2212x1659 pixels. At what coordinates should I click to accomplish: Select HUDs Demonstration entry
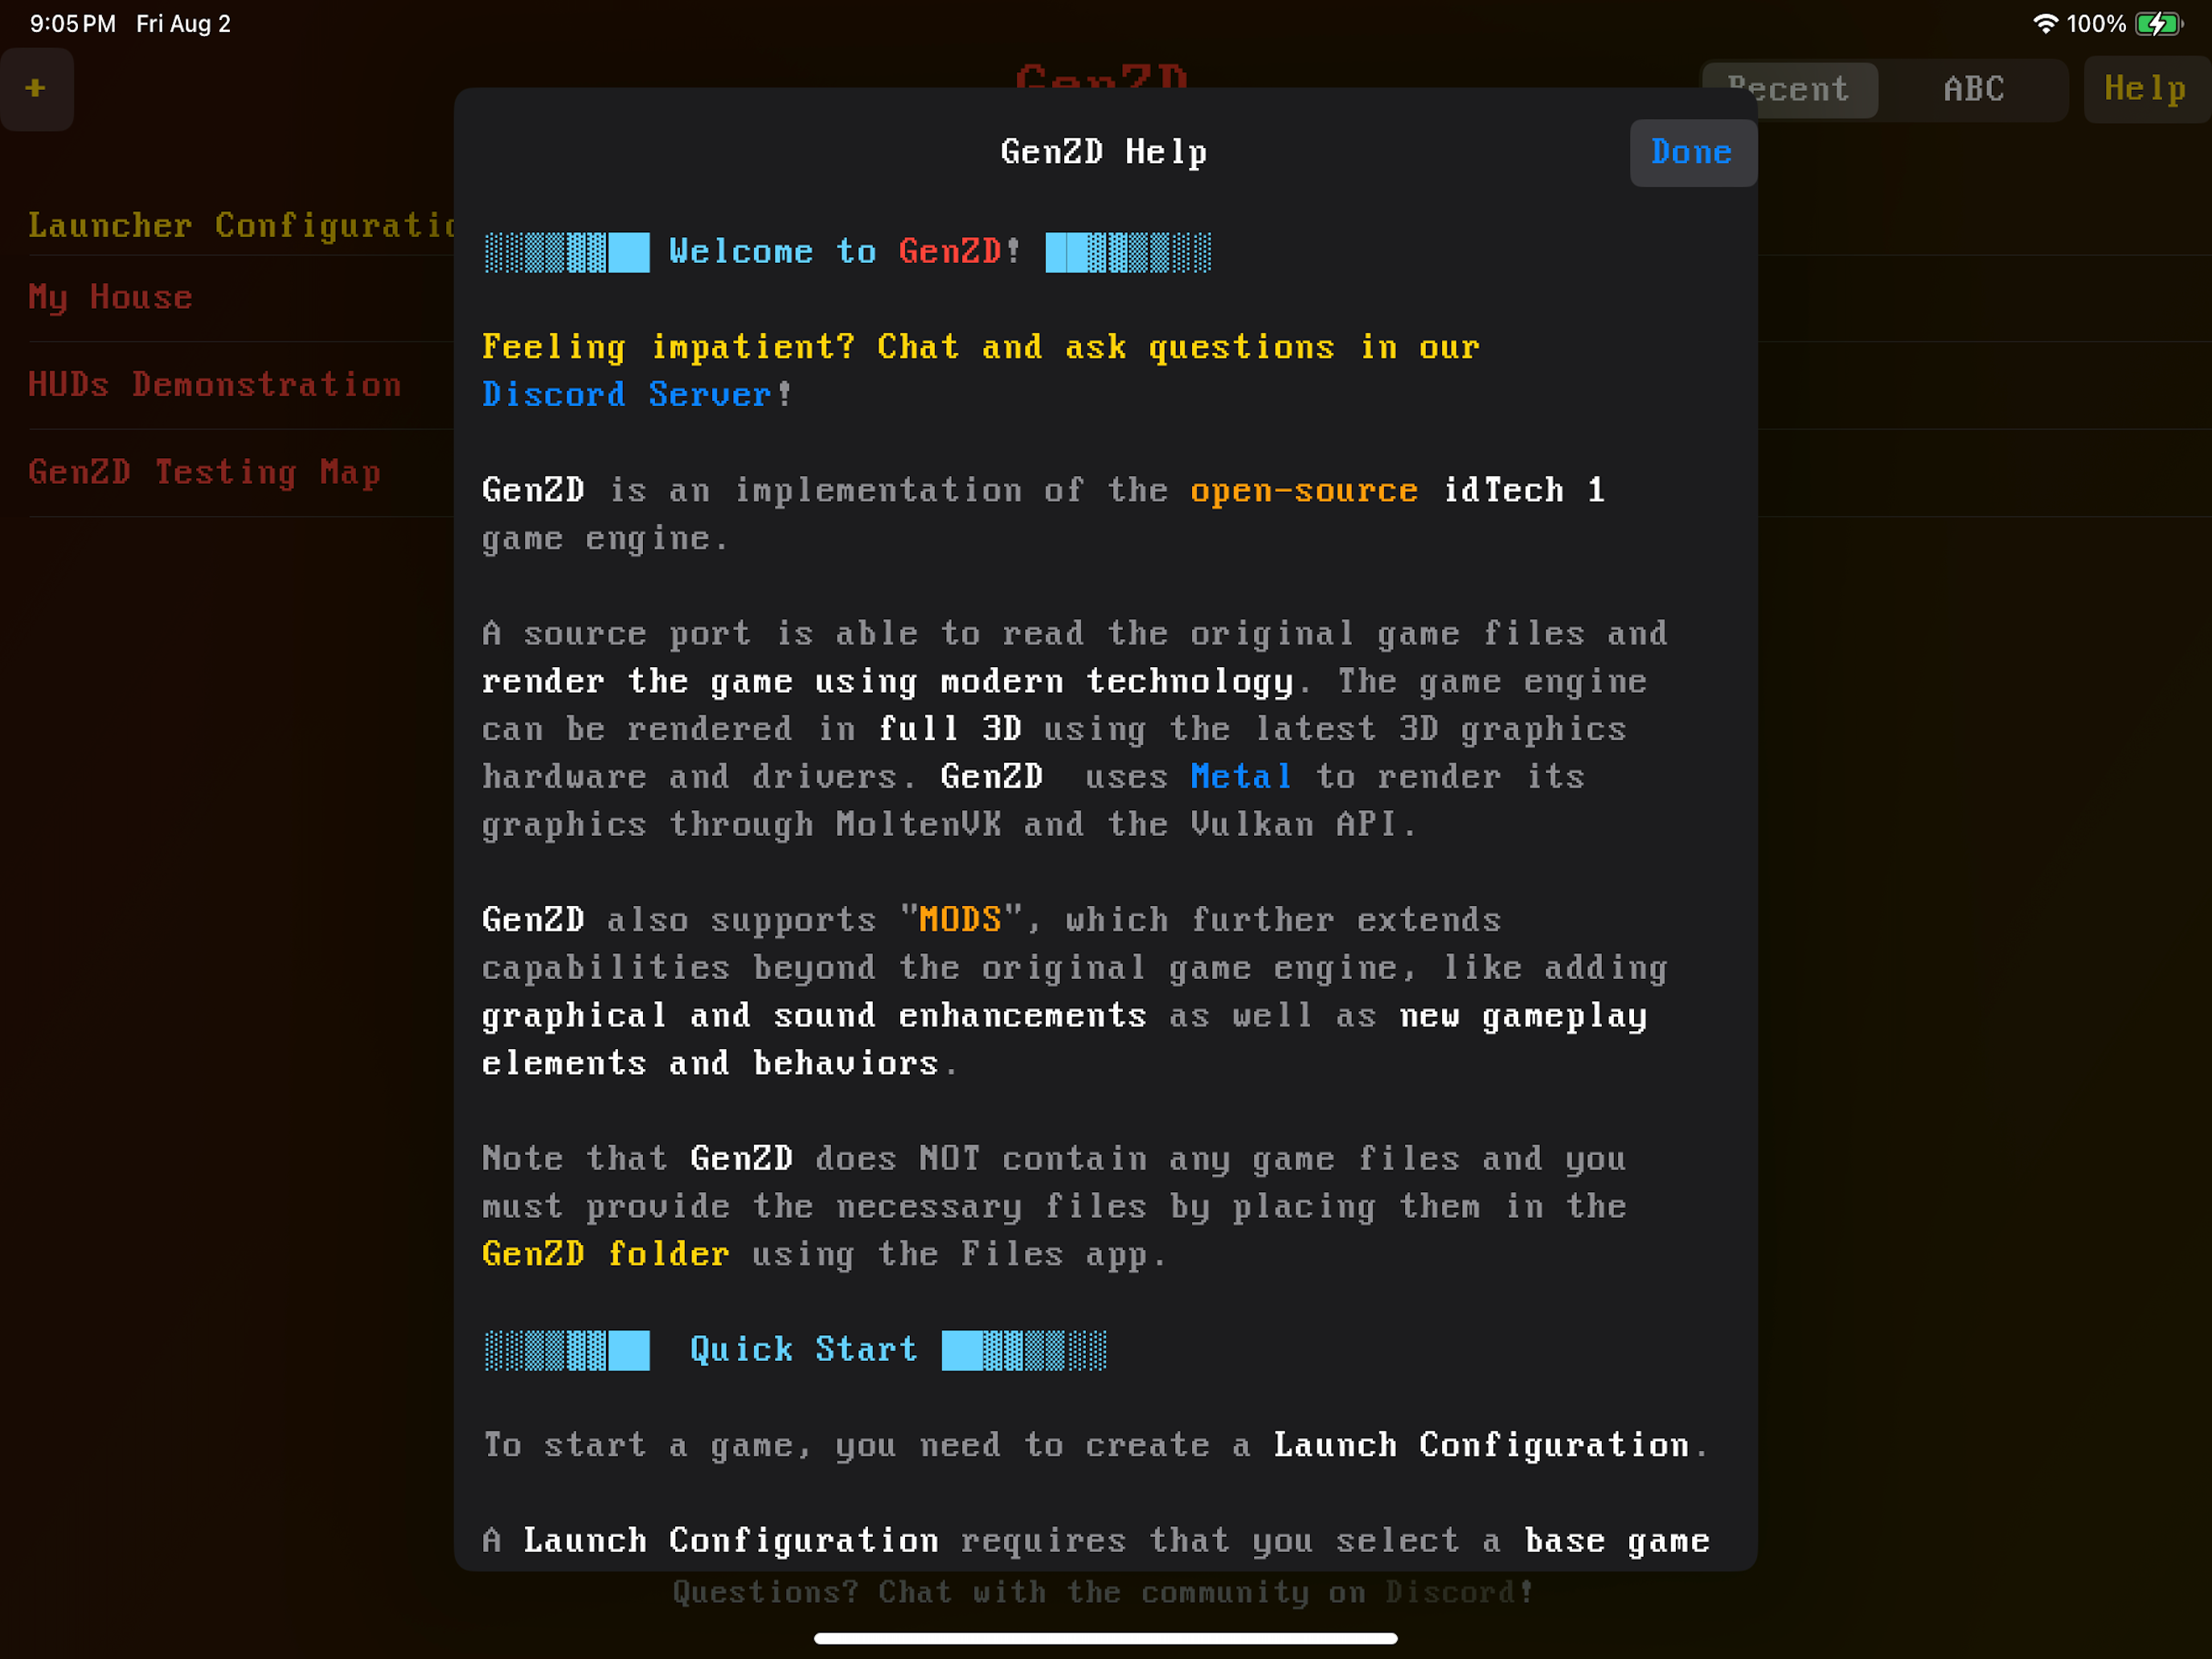pyautogui.click(x=214, y=384)
